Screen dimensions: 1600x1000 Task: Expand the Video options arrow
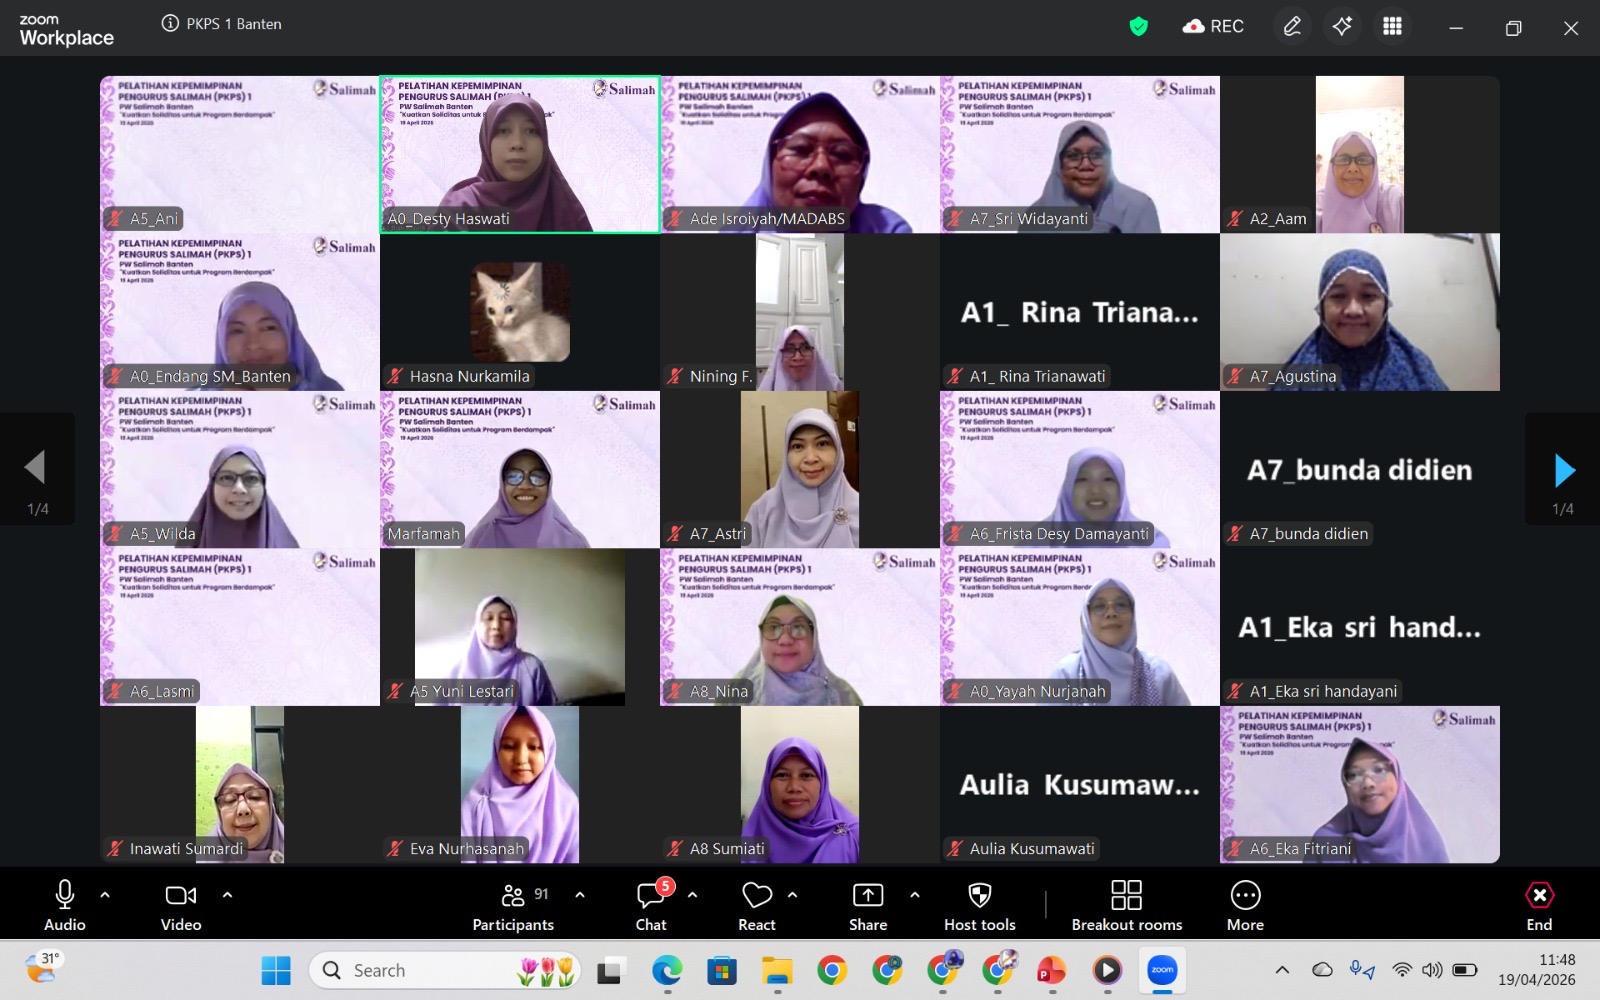(x=227, y=895)
